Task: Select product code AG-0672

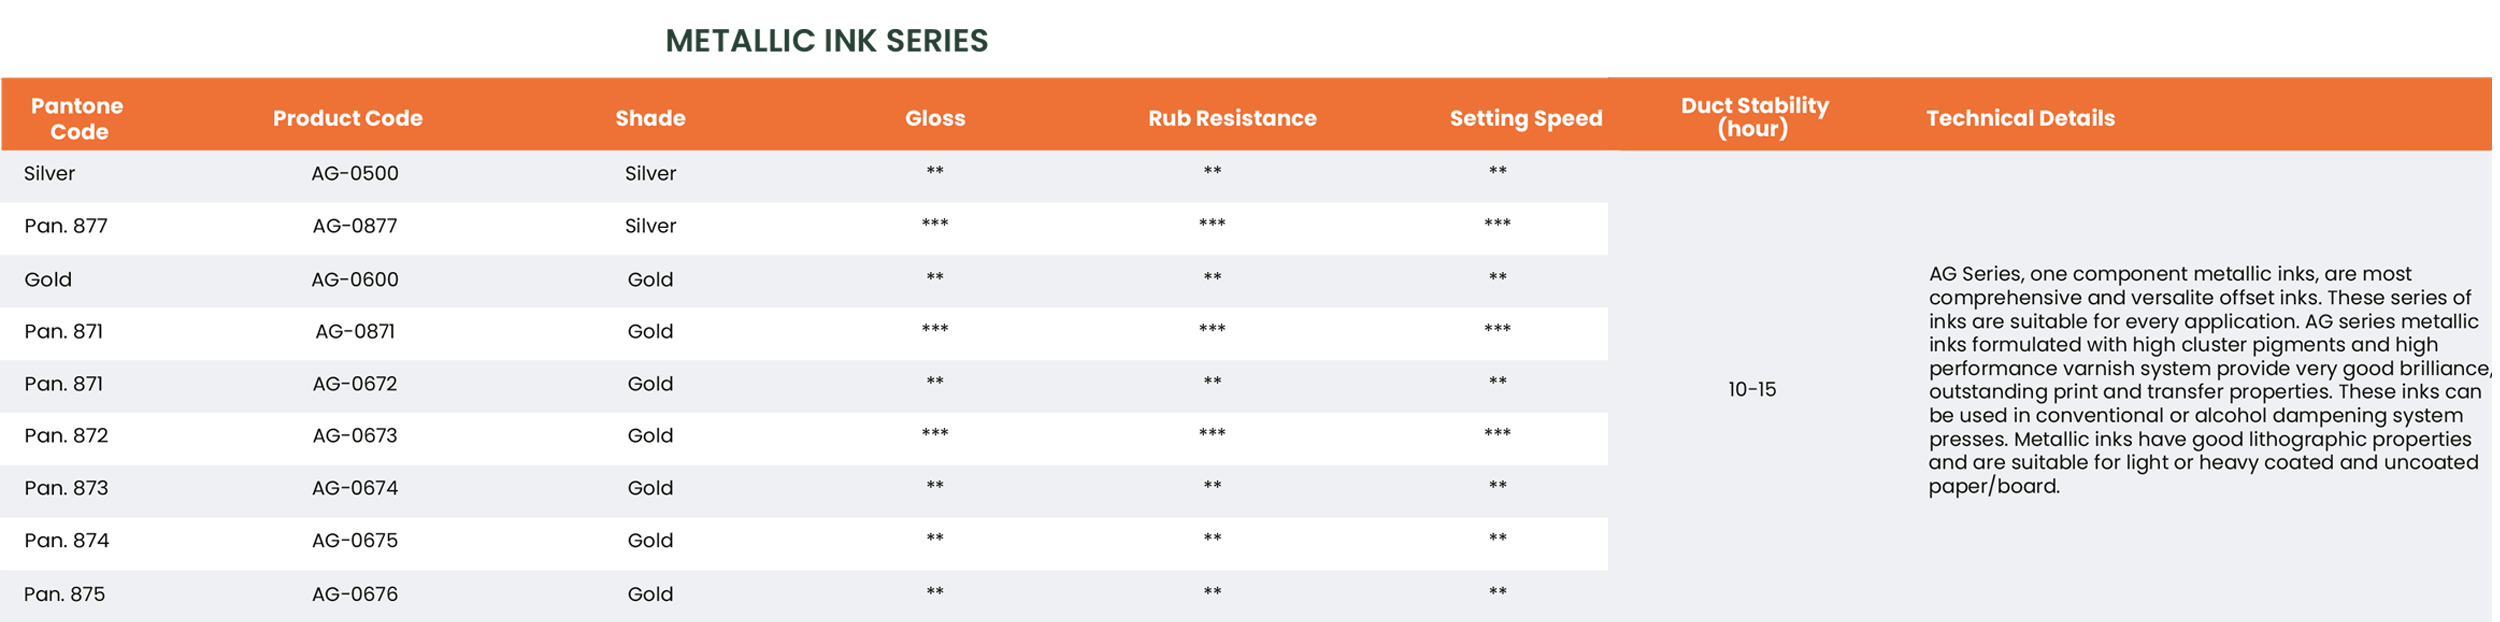Action: point(355,383)
